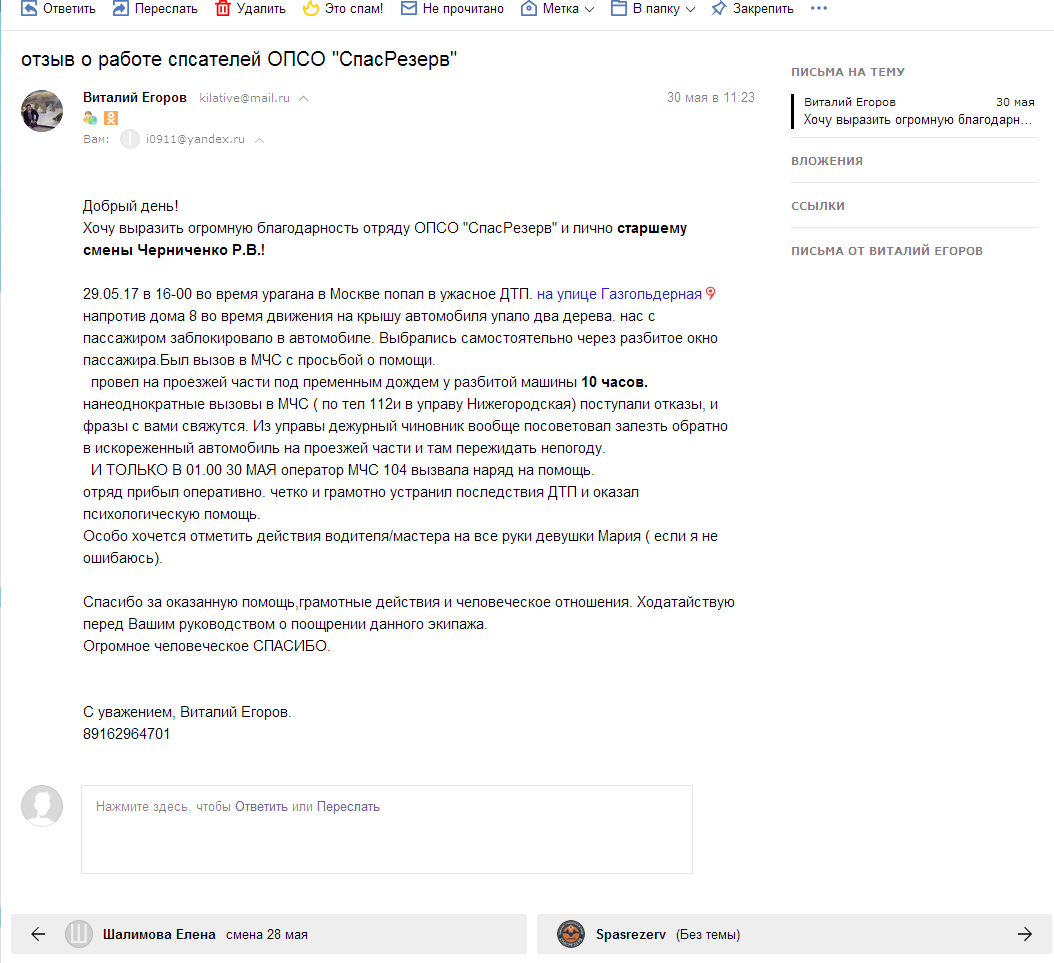Image resolution: width=1054 pixels, height=963 pixels.
Task: Click the Не прочитано envelope icon
Action: (408, 9)
